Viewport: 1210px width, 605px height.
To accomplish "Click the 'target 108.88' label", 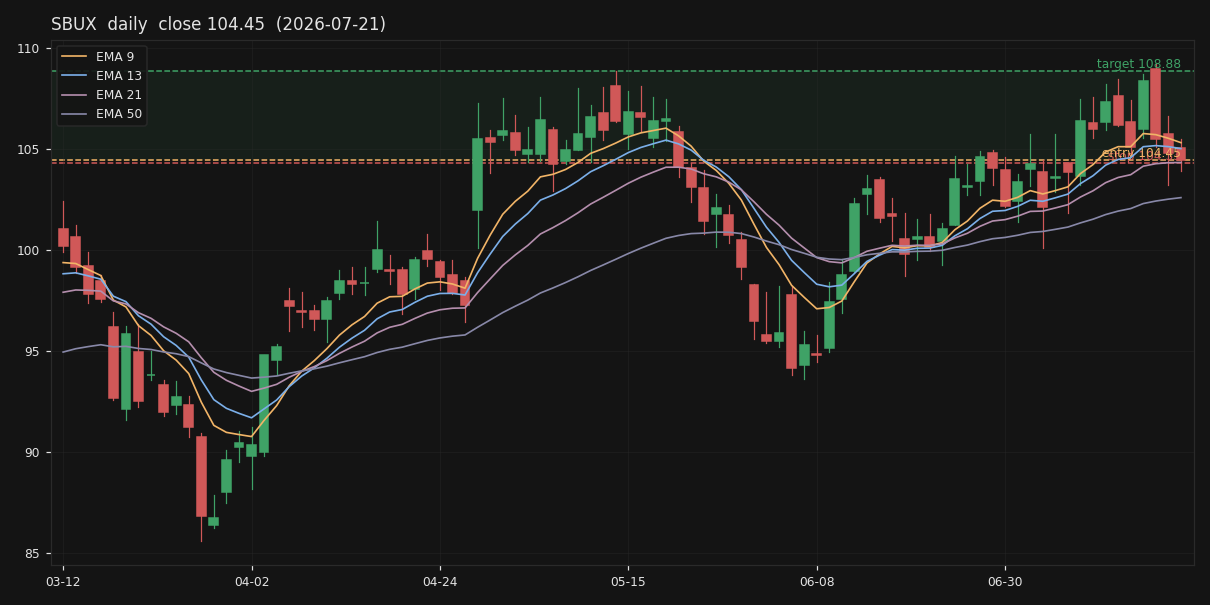I will click(x=1138, y=64).
